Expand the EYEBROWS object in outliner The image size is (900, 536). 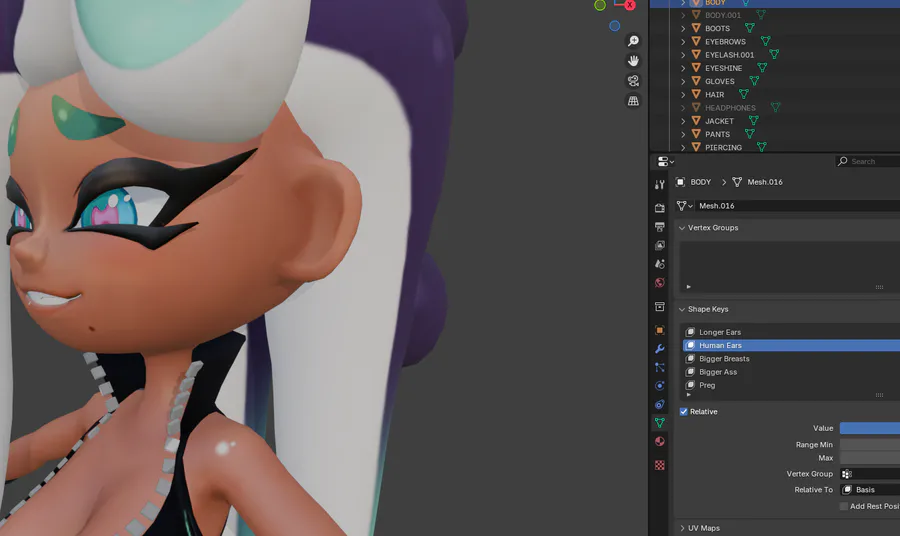(x=683, y=41)
